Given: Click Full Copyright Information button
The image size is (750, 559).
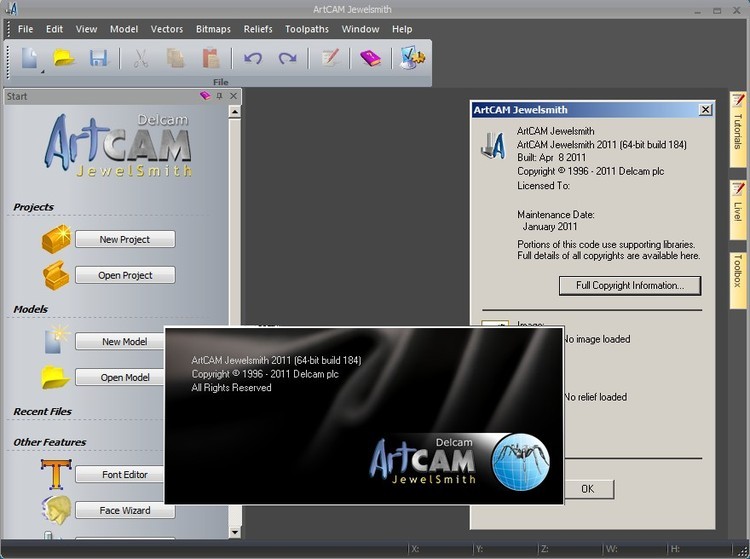Looking at the screenshot, I should 630,285.
